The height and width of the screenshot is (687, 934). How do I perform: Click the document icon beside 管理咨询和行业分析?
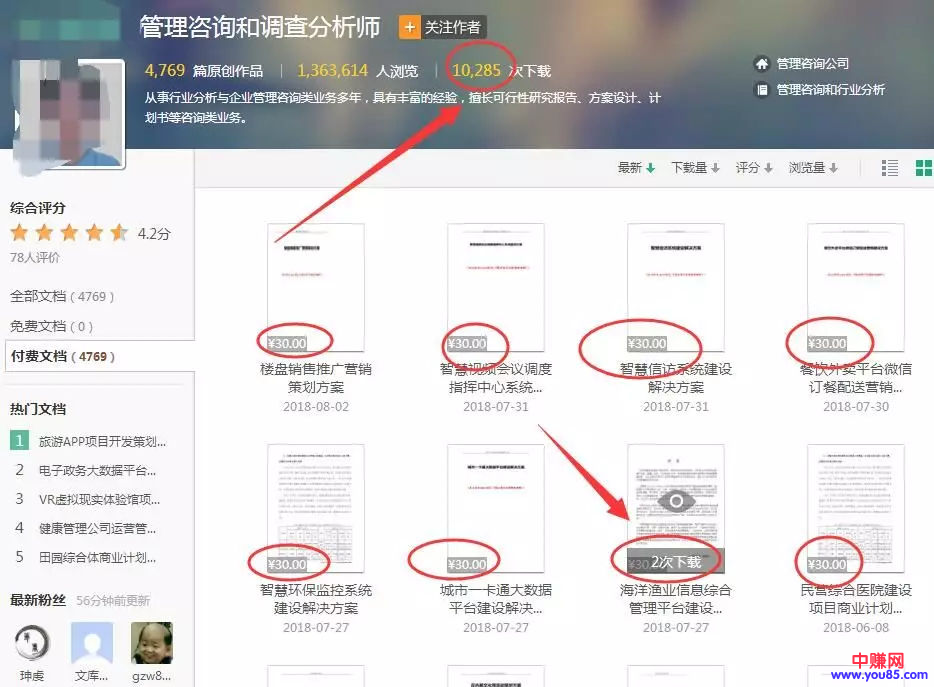(x=762, y=90)
